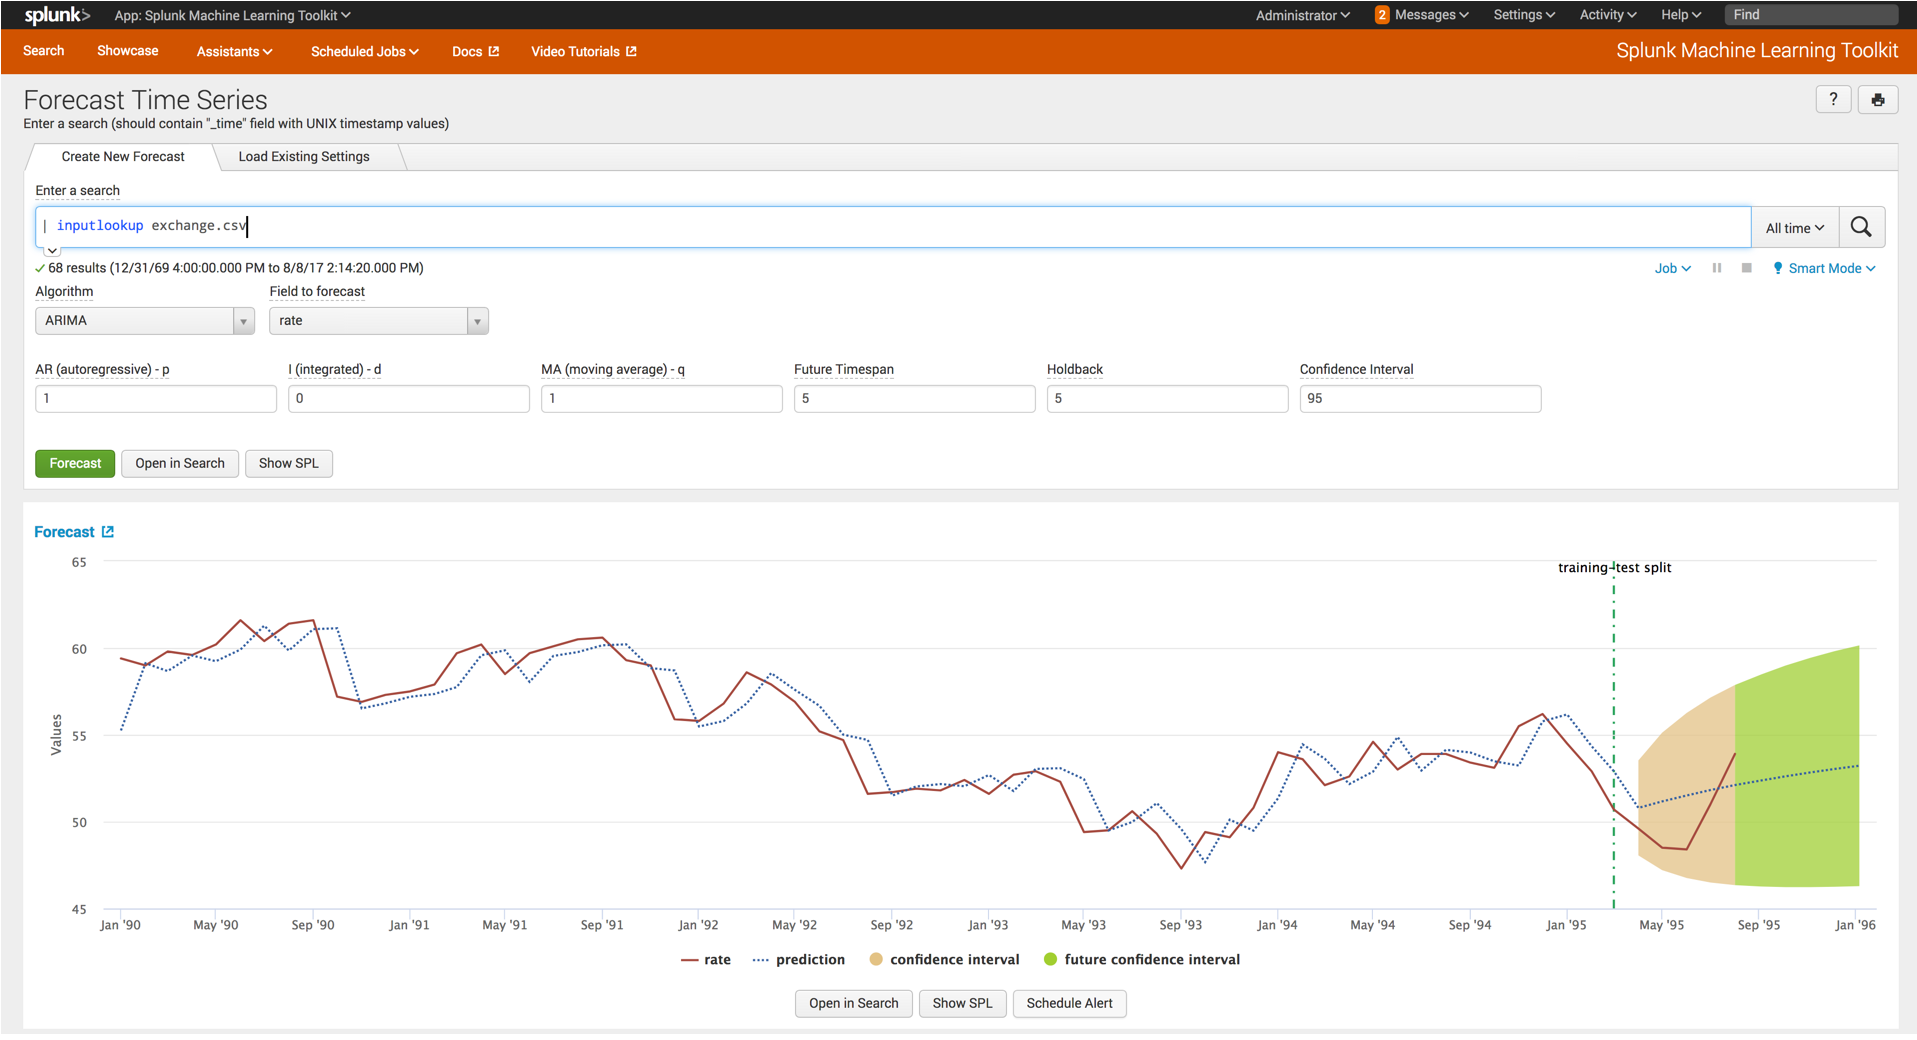
Task: Run search with magnifying glass icon
Action: (1861, 227)
